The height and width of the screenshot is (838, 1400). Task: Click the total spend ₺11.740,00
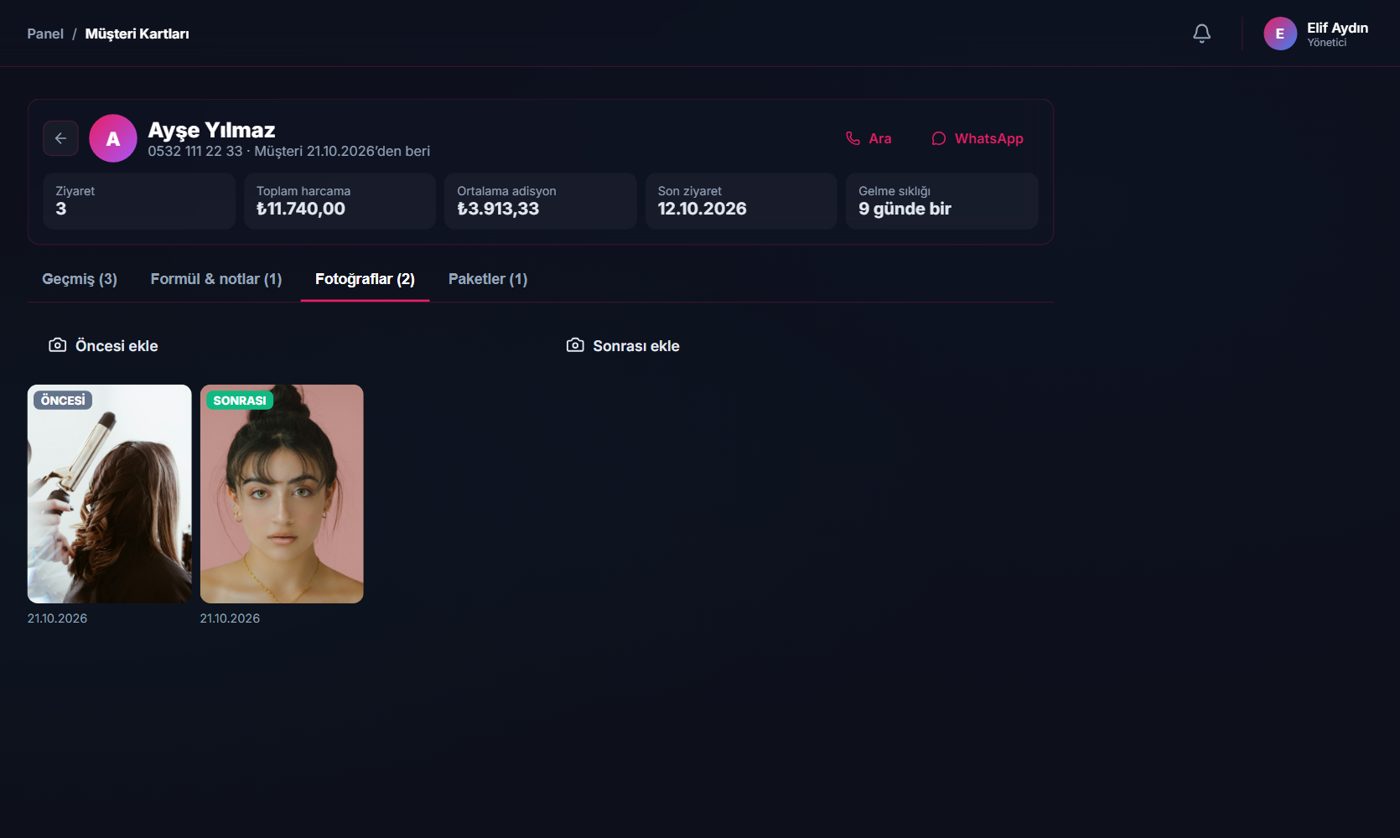pyautogui.click(x=301, y=209)
